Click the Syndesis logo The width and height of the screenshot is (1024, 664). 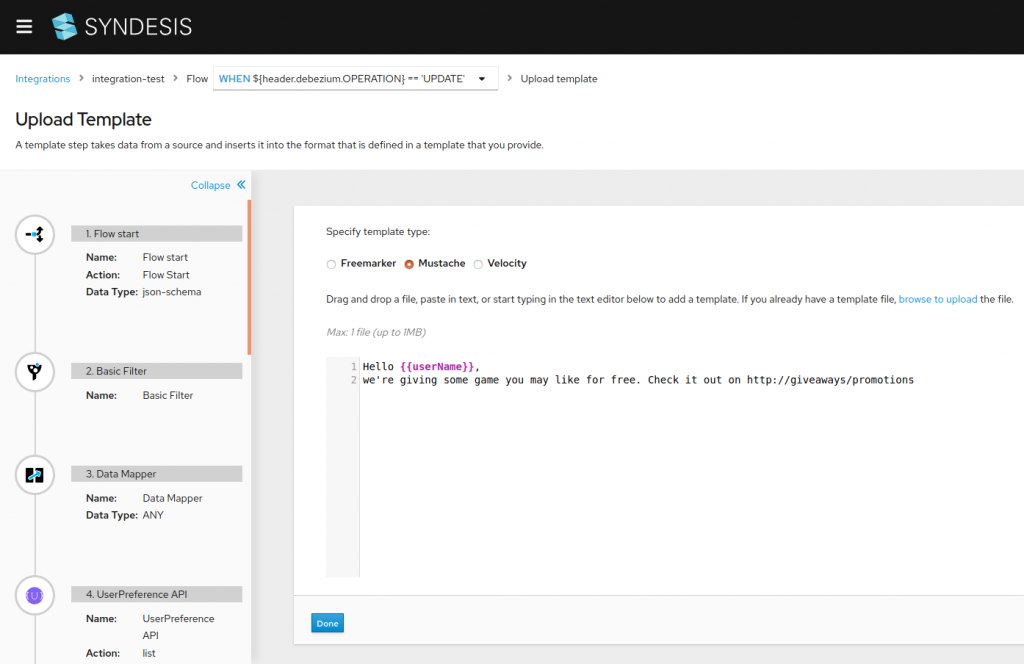coord(122,27)
